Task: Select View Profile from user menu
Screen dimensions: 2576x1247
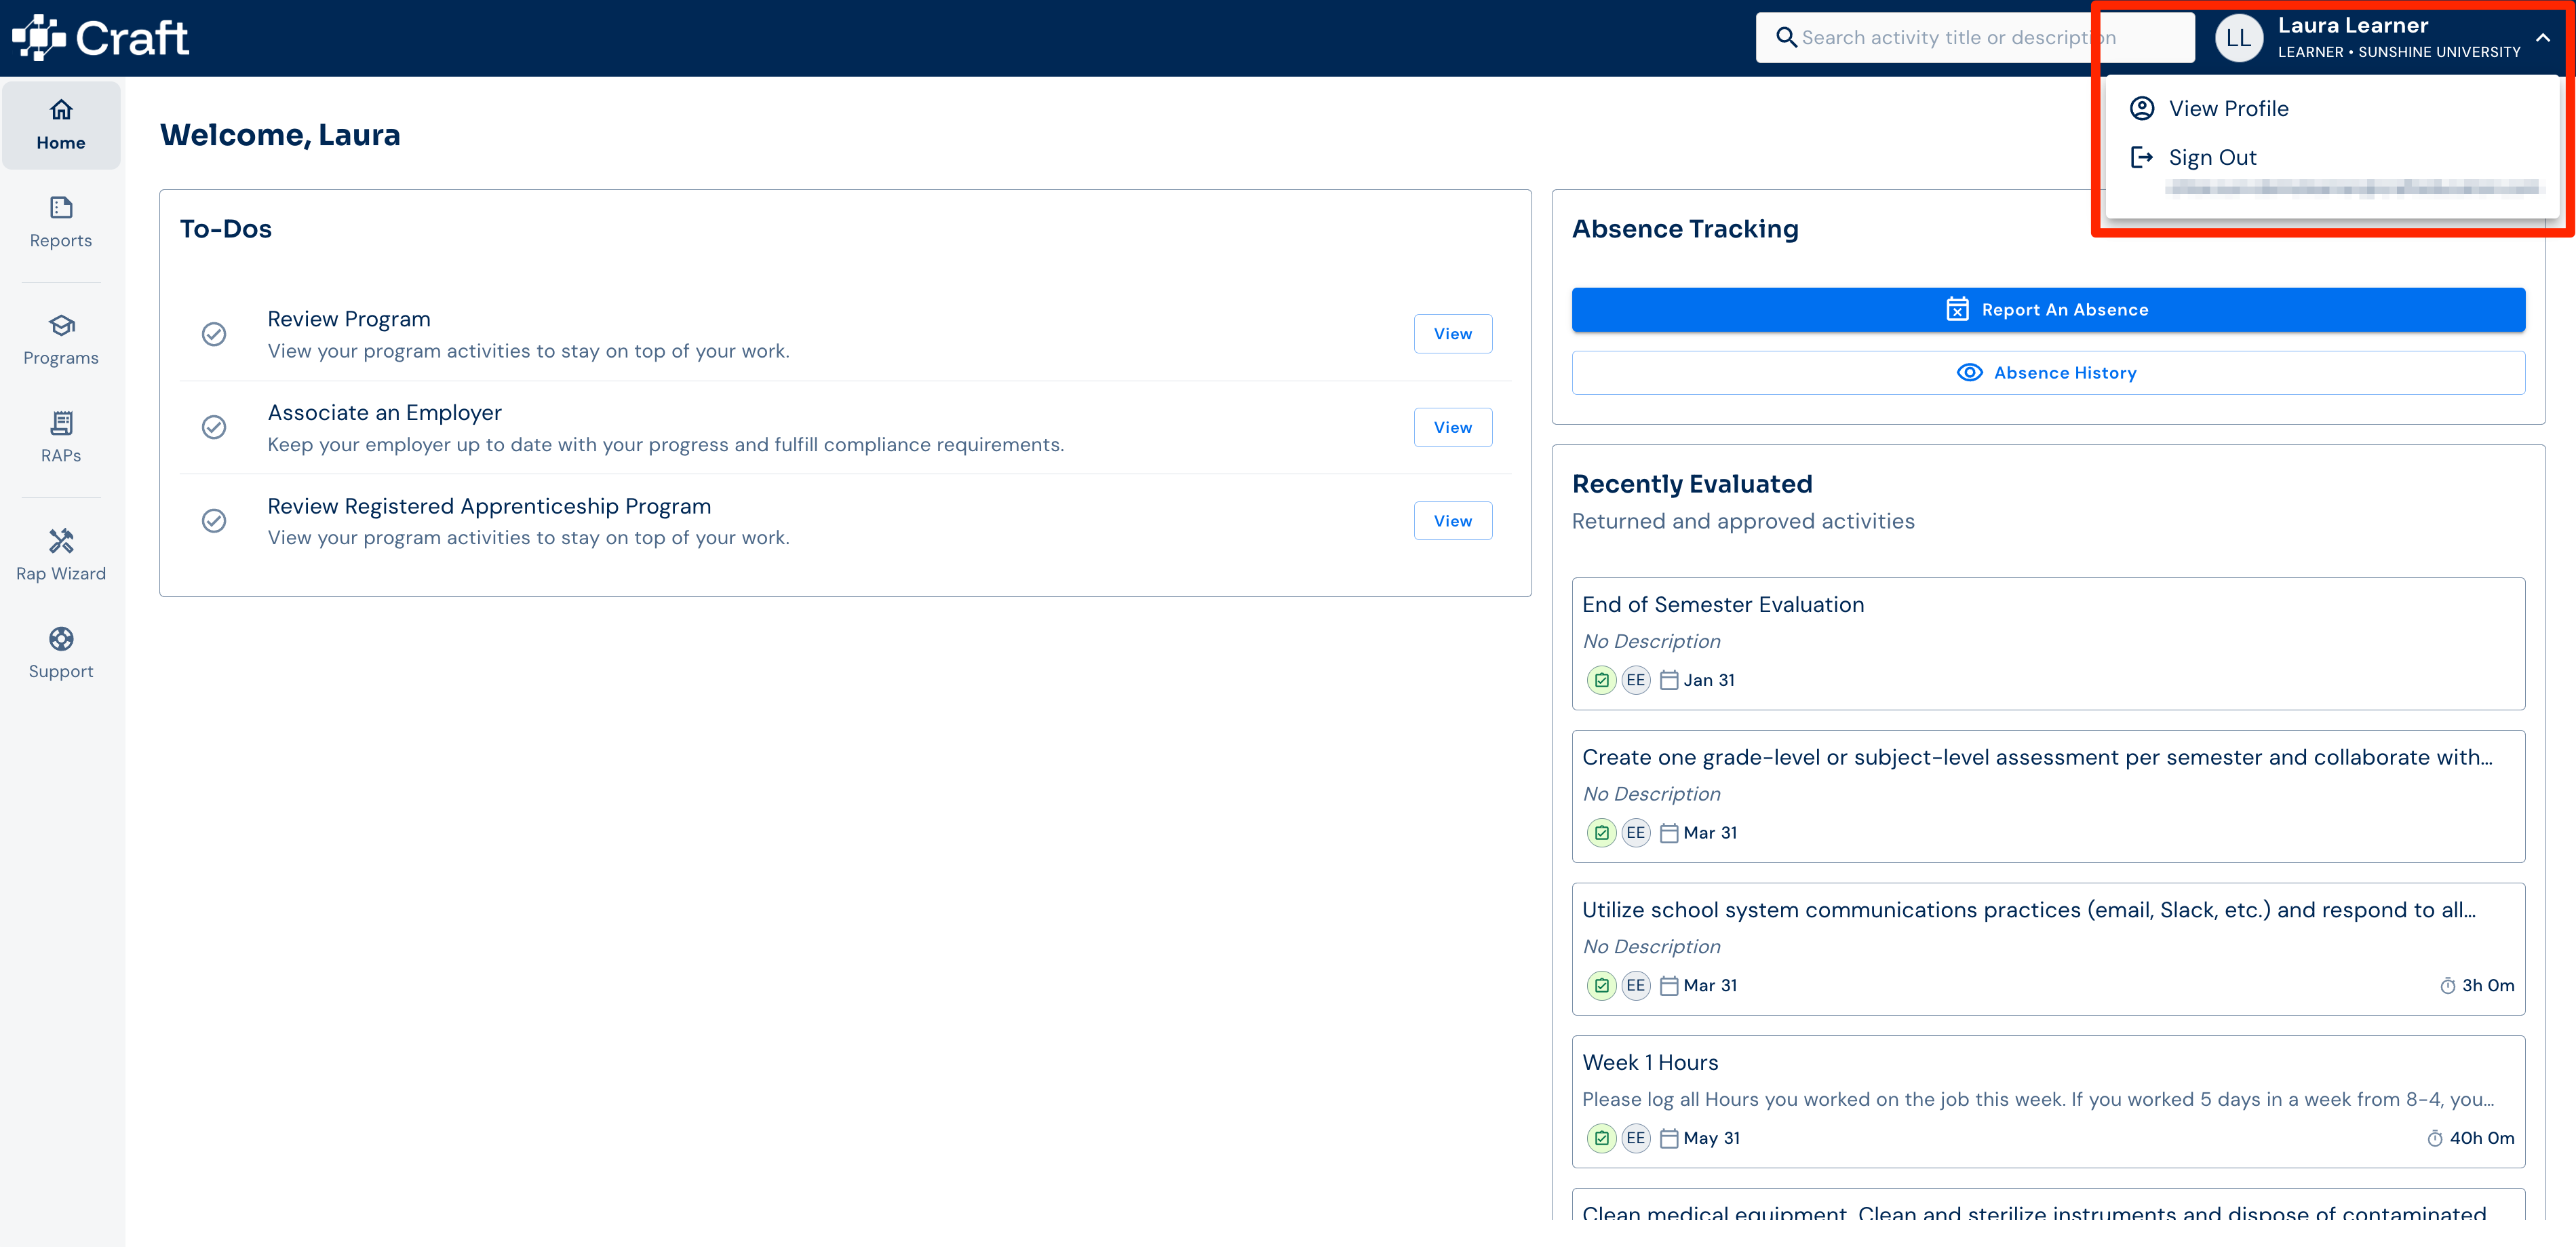Action: pos(2332,108)
